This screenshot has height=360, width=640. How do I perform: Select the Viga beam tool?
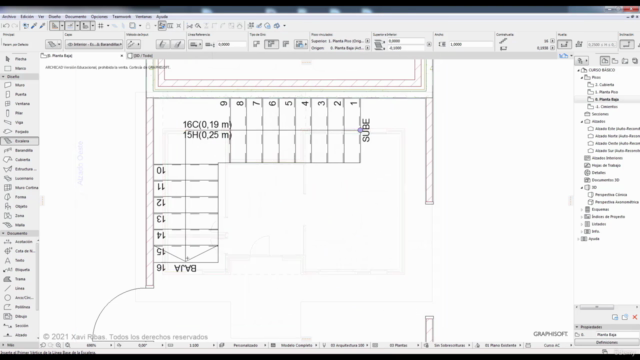coord(20,122)
